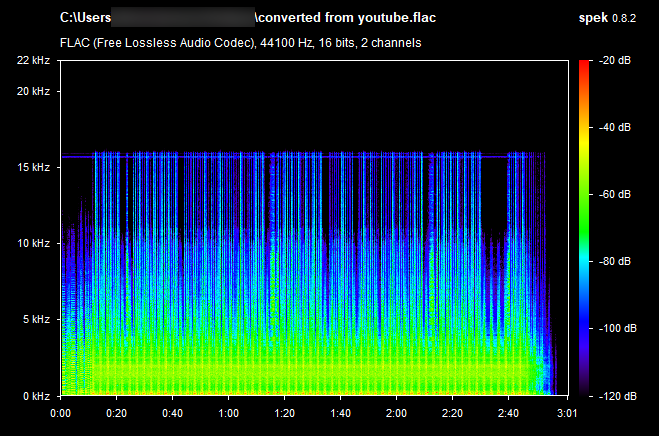Click the spek application name label
659x436 pixels.
593,18
